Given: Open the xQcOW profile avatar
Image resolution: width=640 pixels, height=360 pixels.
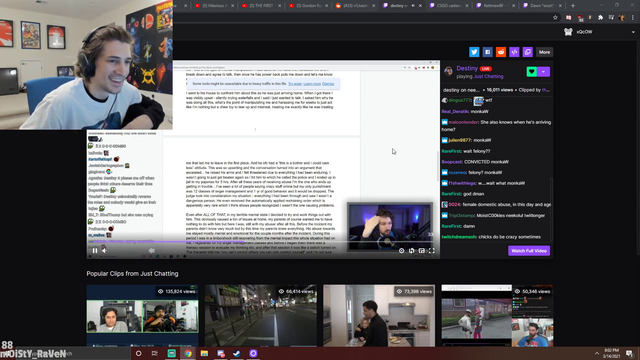Looking at the screenshot, I should (568, 32).
